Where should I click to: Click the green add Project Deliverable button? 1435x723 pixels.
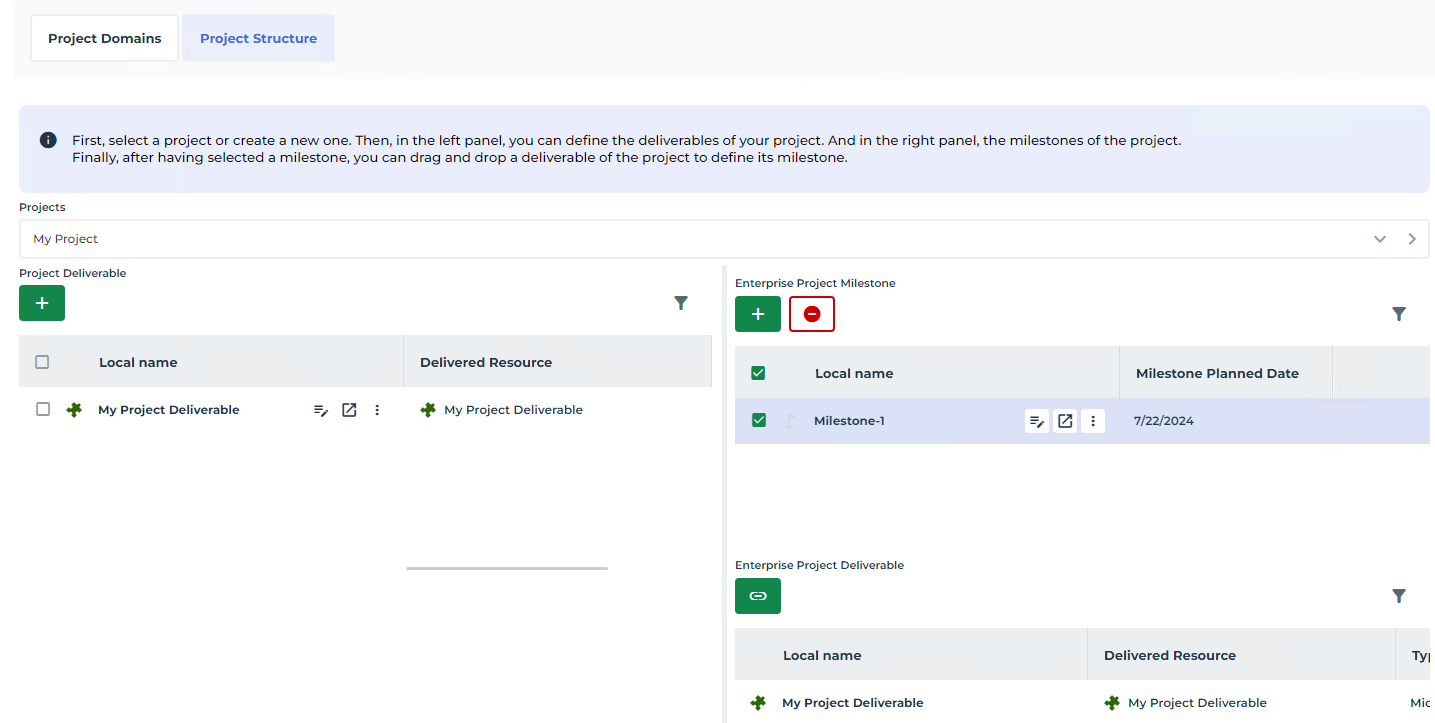pyautogui.click(x=42, y=303)
